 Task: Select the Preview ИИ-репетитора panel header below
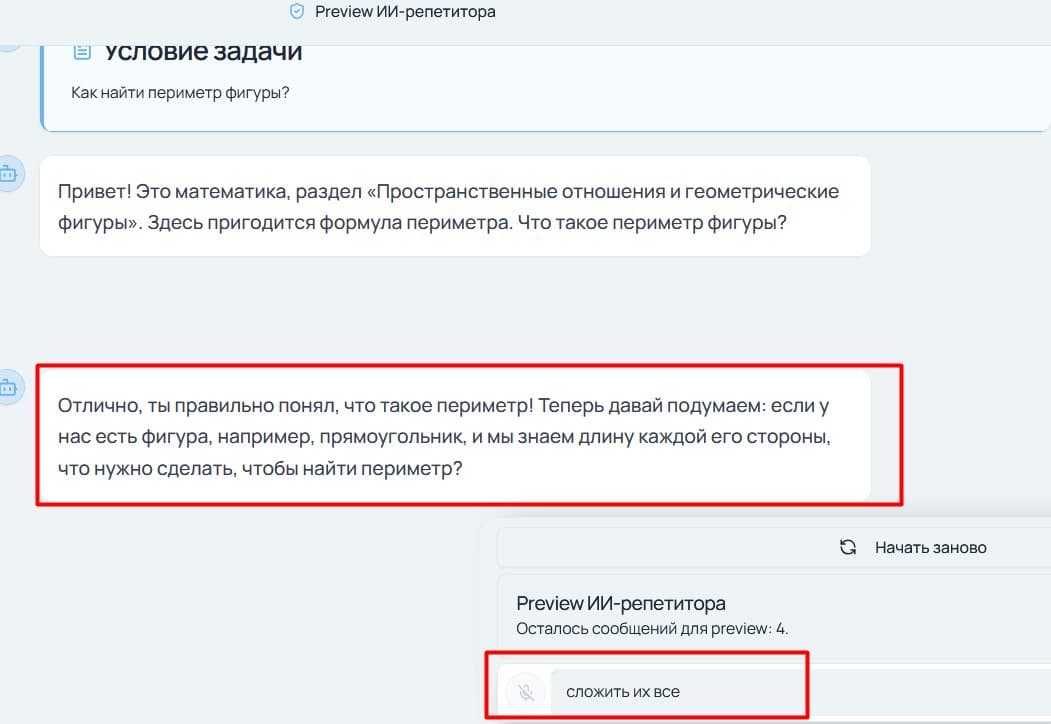point(619,603)
